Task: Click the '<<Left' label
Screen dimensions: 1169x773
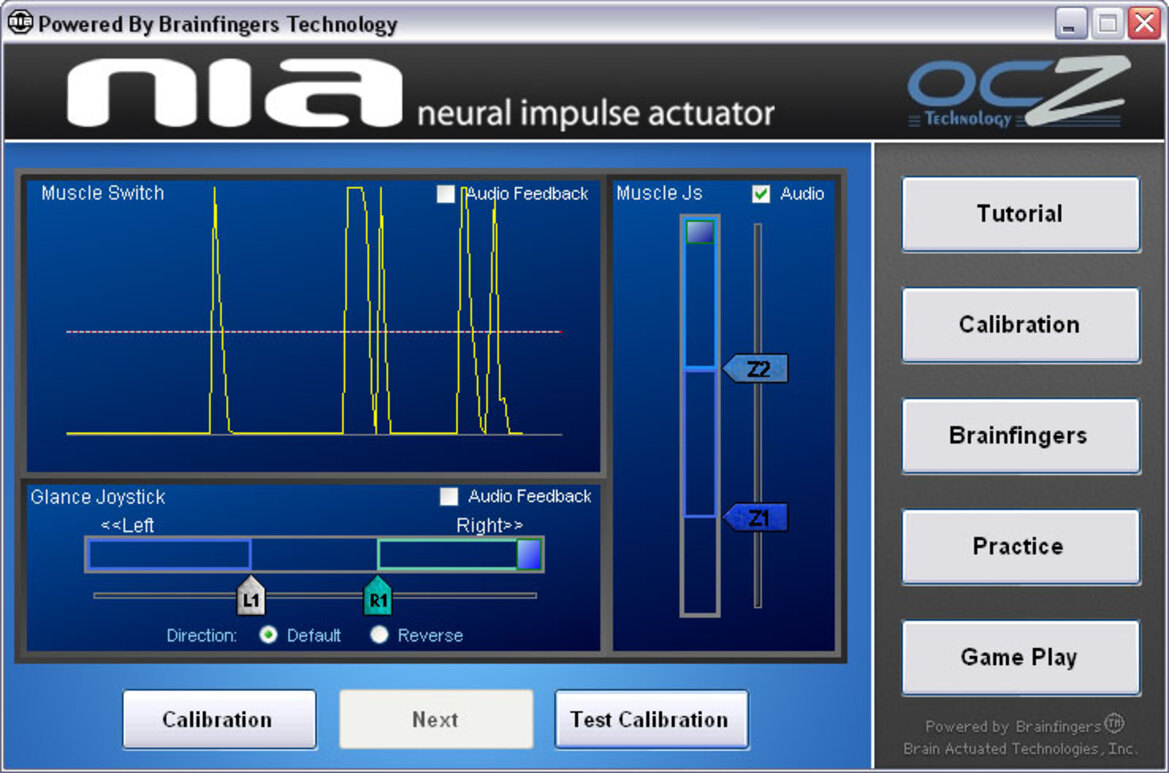Action: click(127, 526)
